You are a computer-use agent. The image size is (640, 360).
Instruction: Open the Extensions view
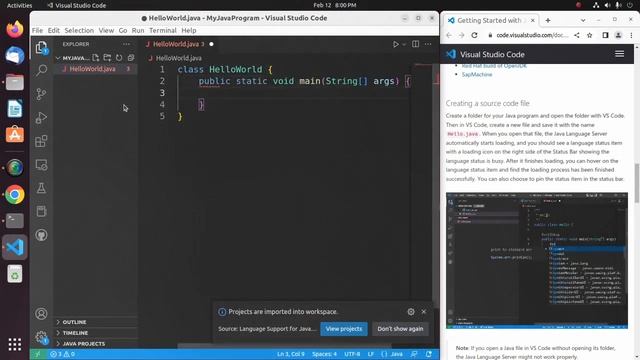pos(41,141)
